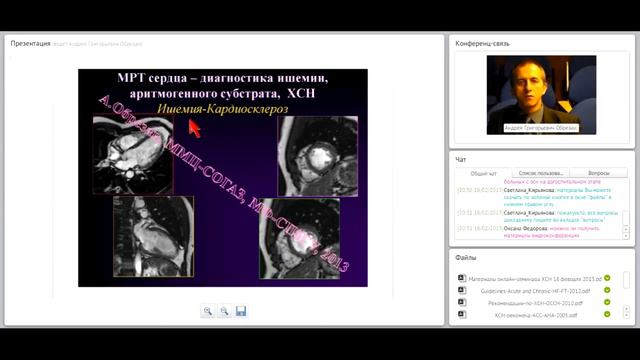Open file Рекомендации-по-ХСН-ОССН-2010.pdf

point(535,303)
